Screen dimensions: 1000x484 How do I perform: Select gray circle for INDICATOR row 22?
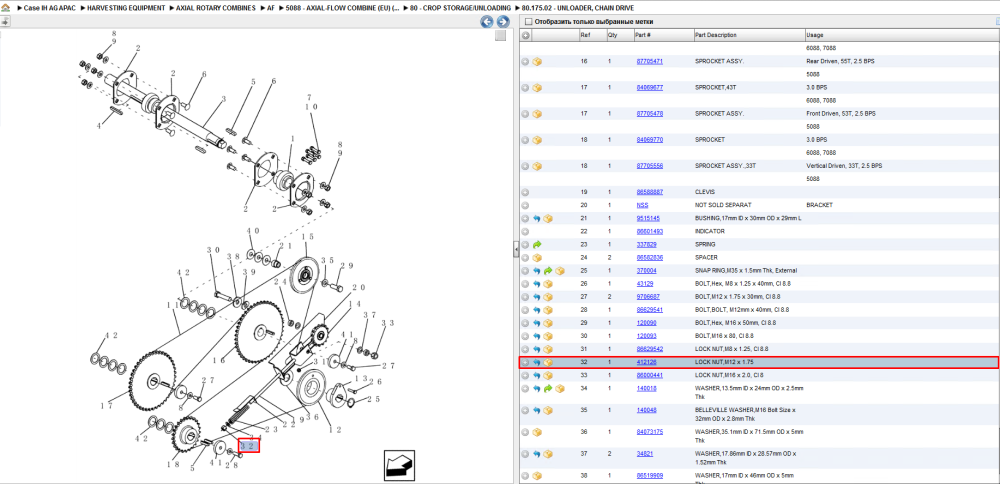pos(526,232)
